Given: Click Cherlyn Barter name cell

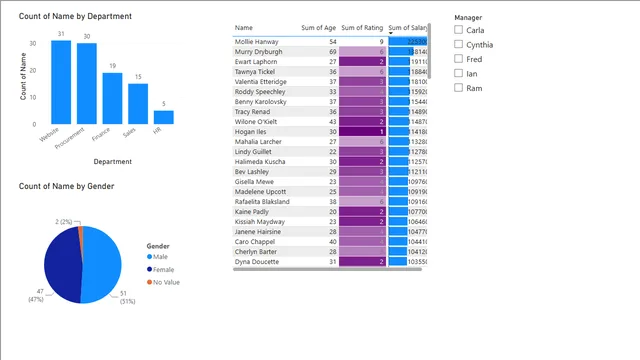Looking at the screenshot, I should pos(256,252).
